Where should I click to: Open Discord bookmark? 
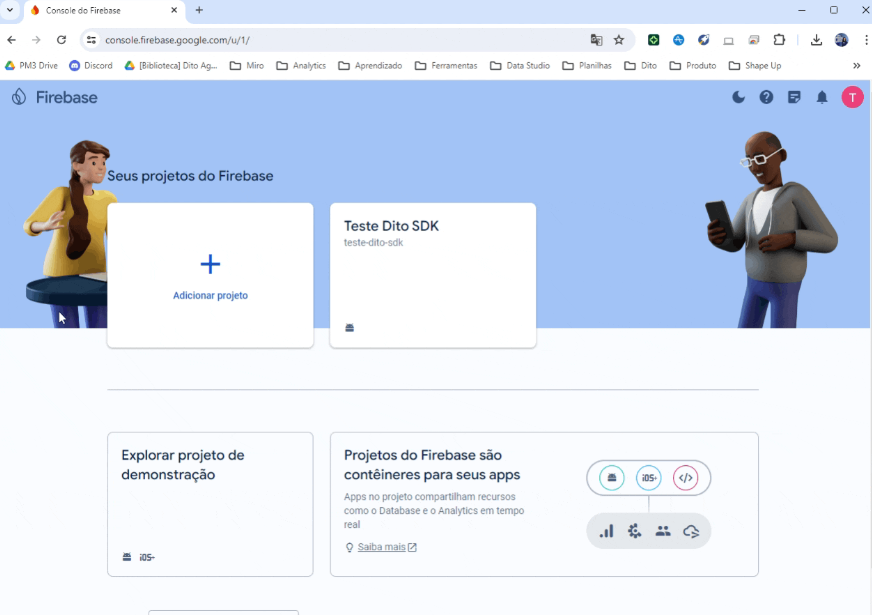tap(91, 66)
